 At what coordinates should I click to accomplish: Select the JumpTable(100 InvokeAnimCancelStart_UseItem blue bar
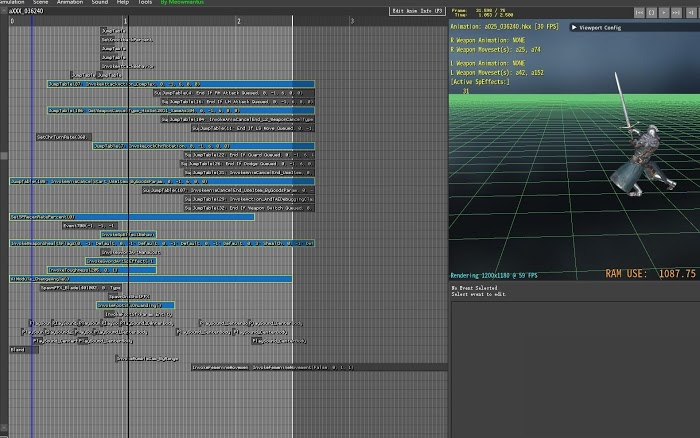click(x=162, y=181)
